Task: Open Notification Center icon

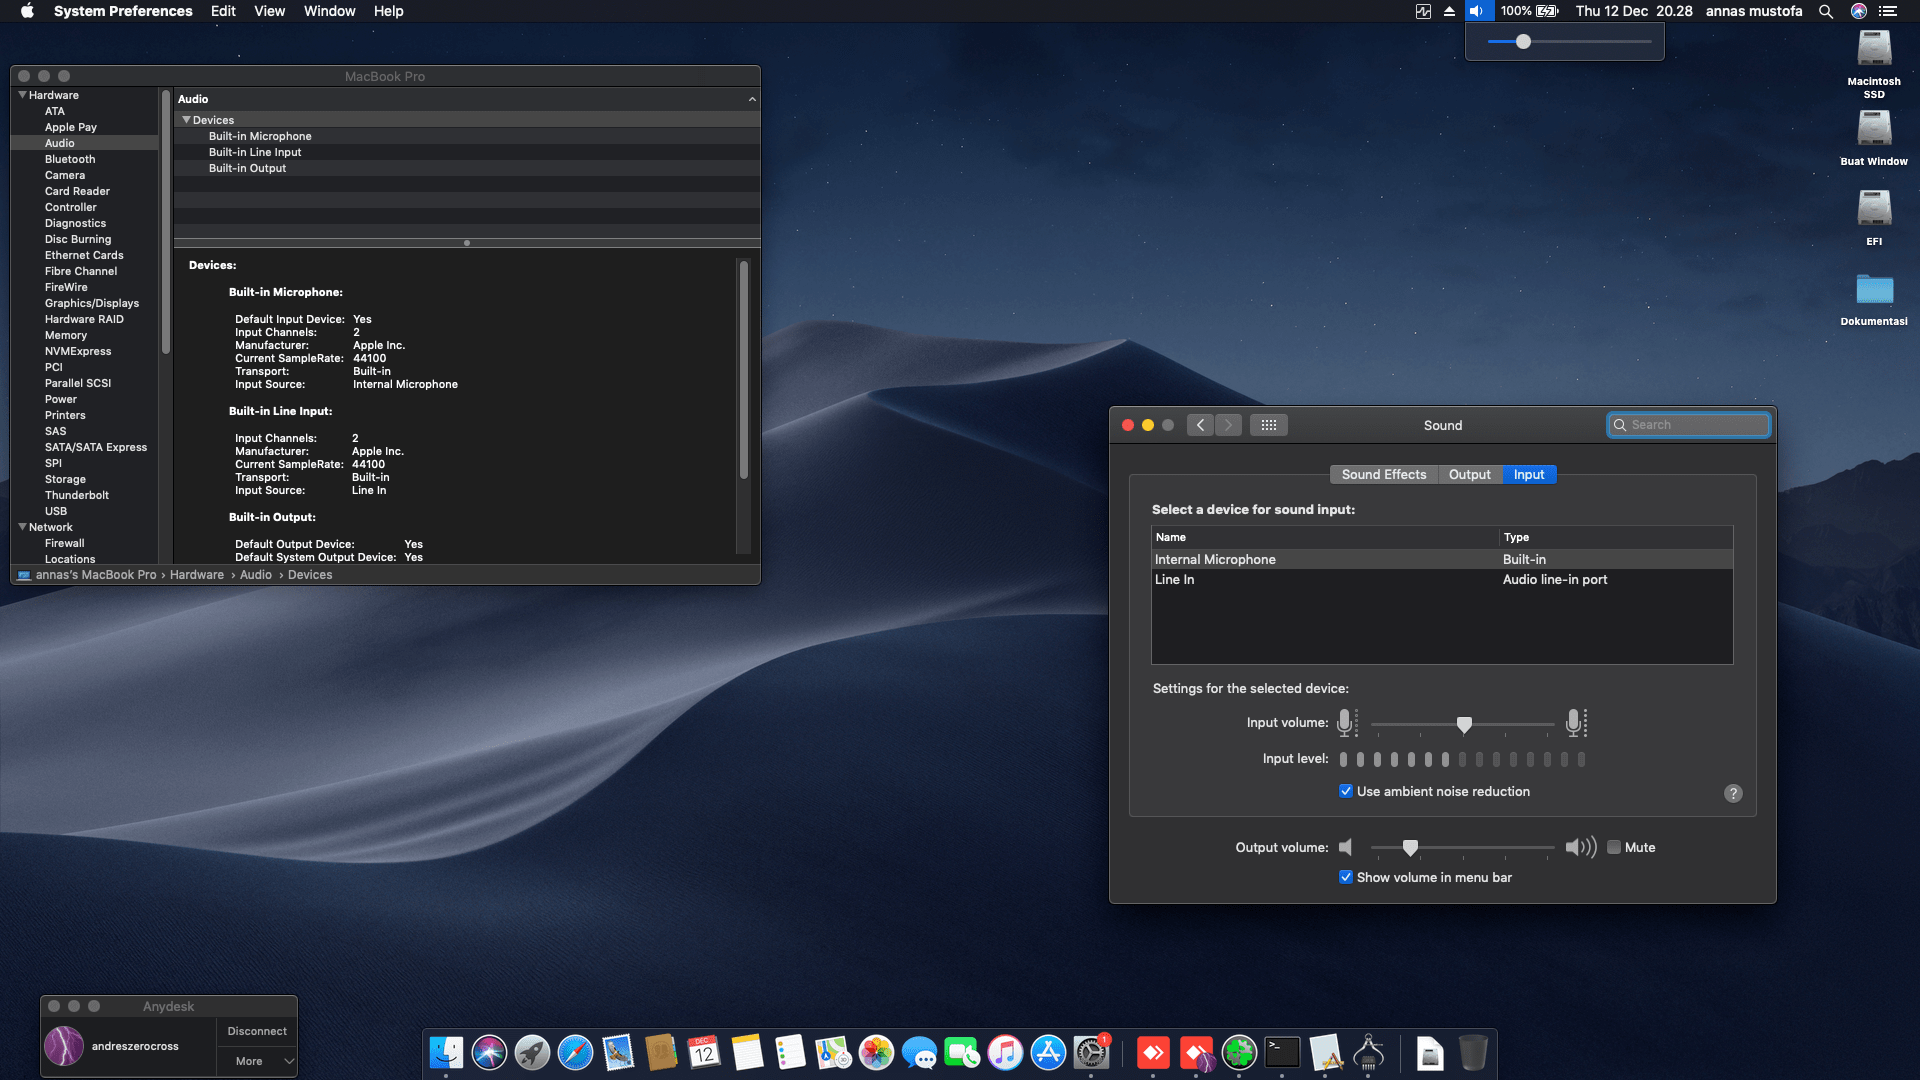Action: click(x=1888, y=11)
